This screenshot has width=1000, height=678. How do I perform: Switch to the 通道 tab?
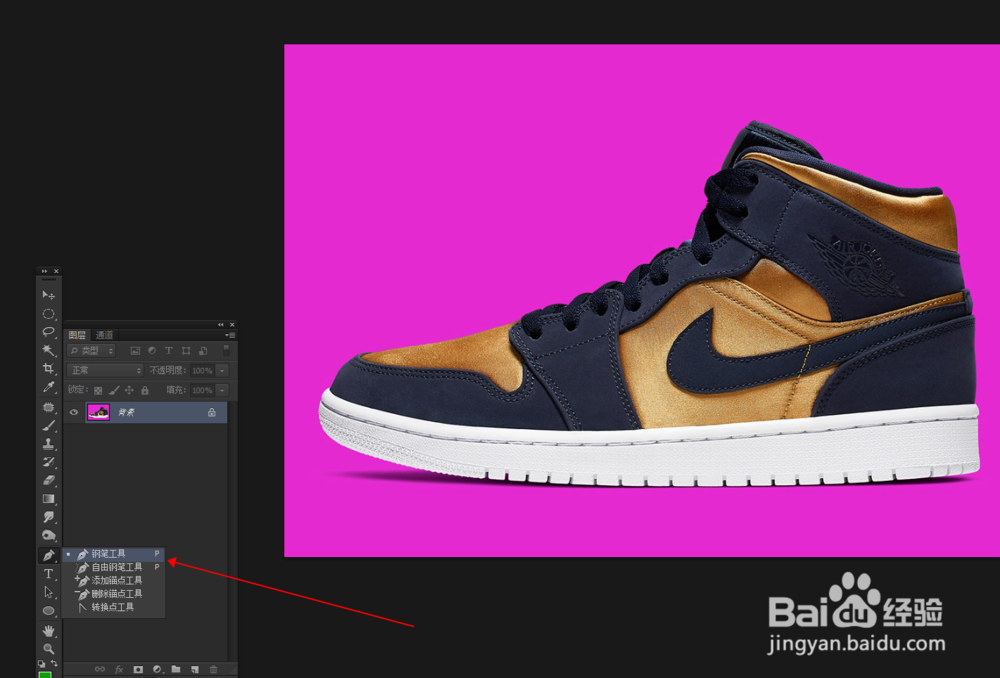[105, 335]
